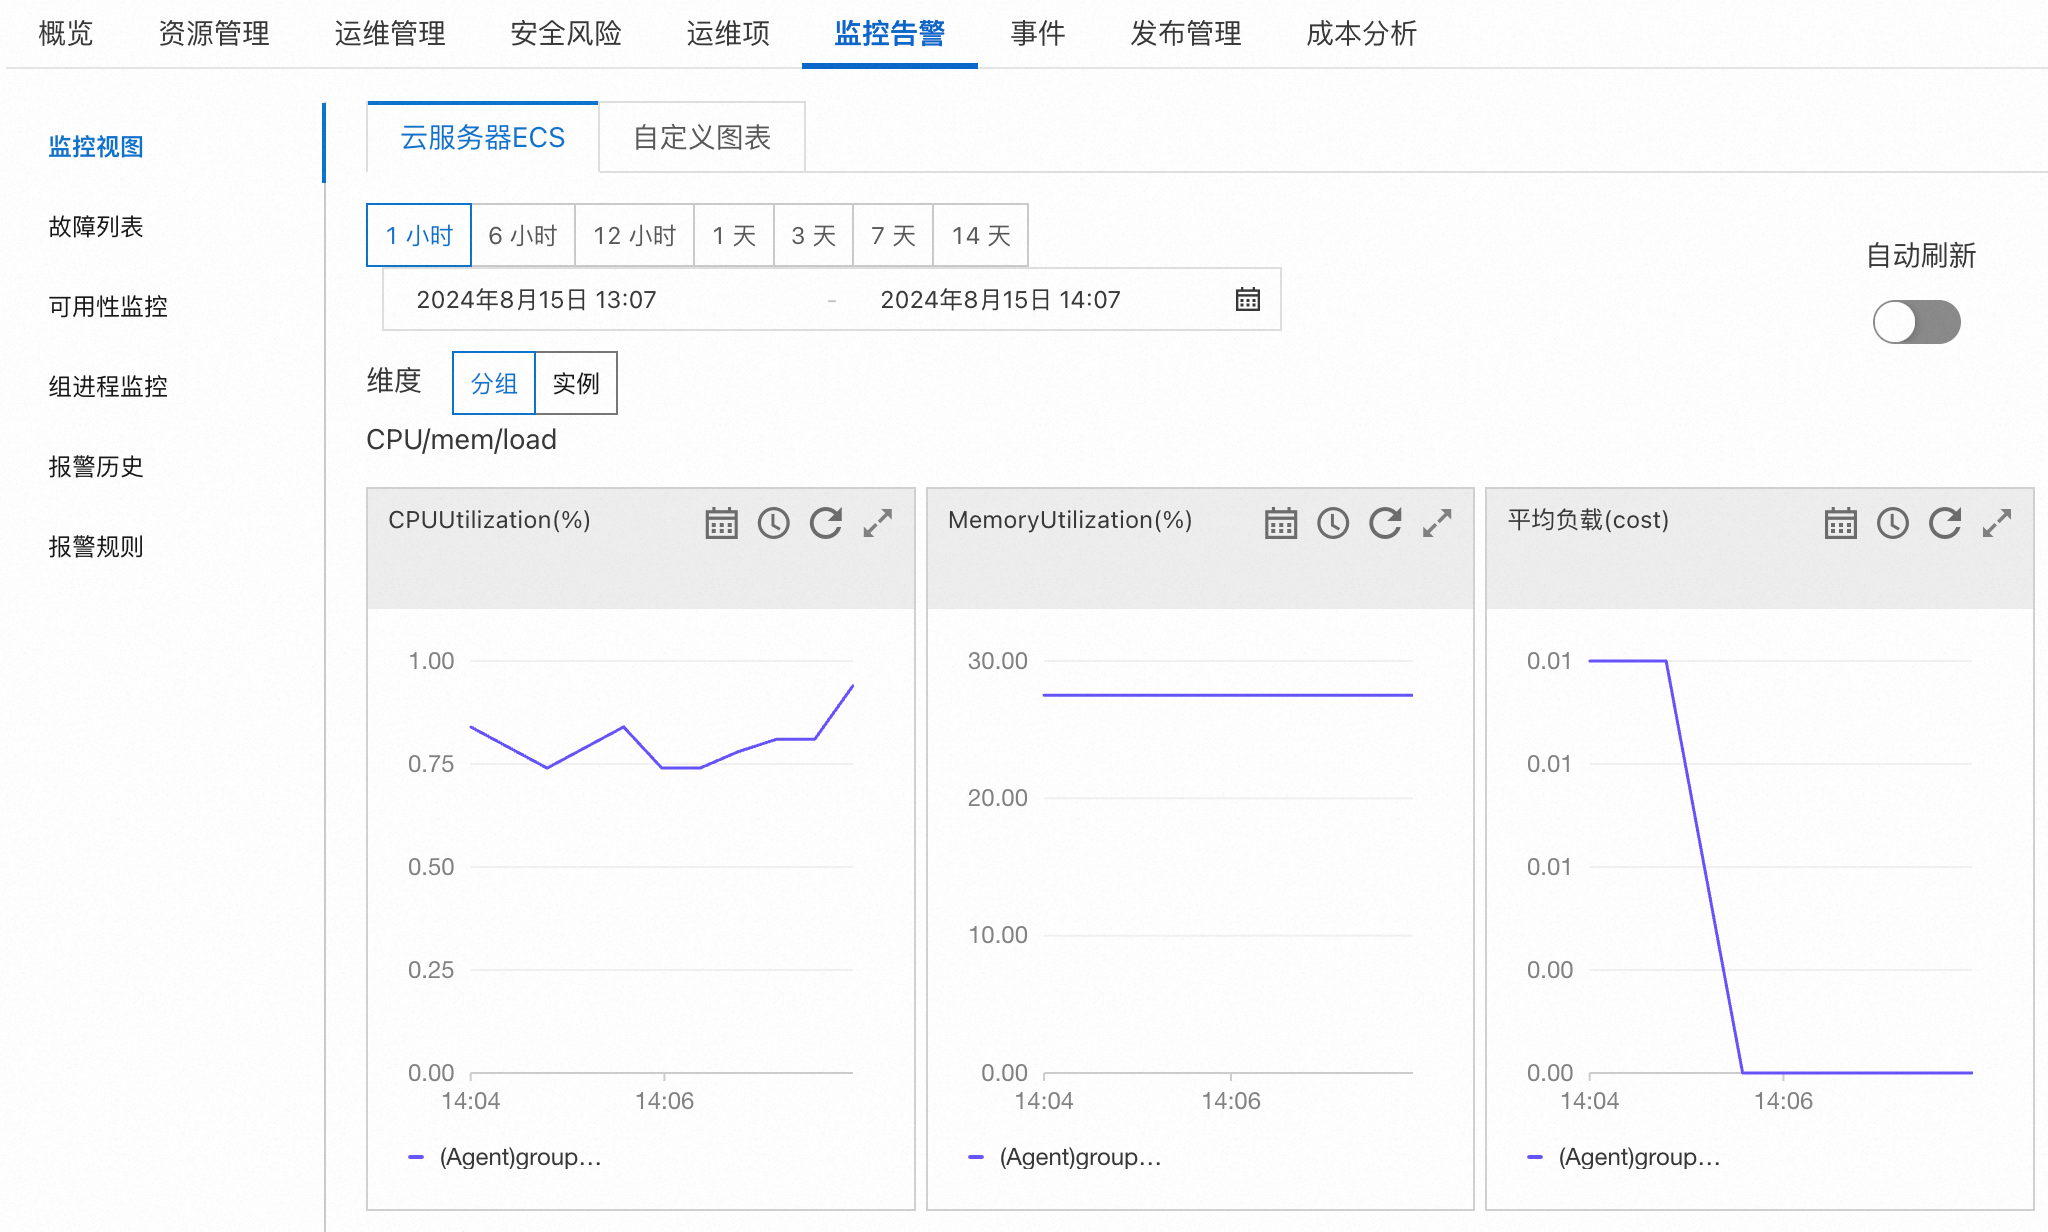
Task: Open the 事件 top tab
Action: pyautogui.click(x=1038, y=34)
